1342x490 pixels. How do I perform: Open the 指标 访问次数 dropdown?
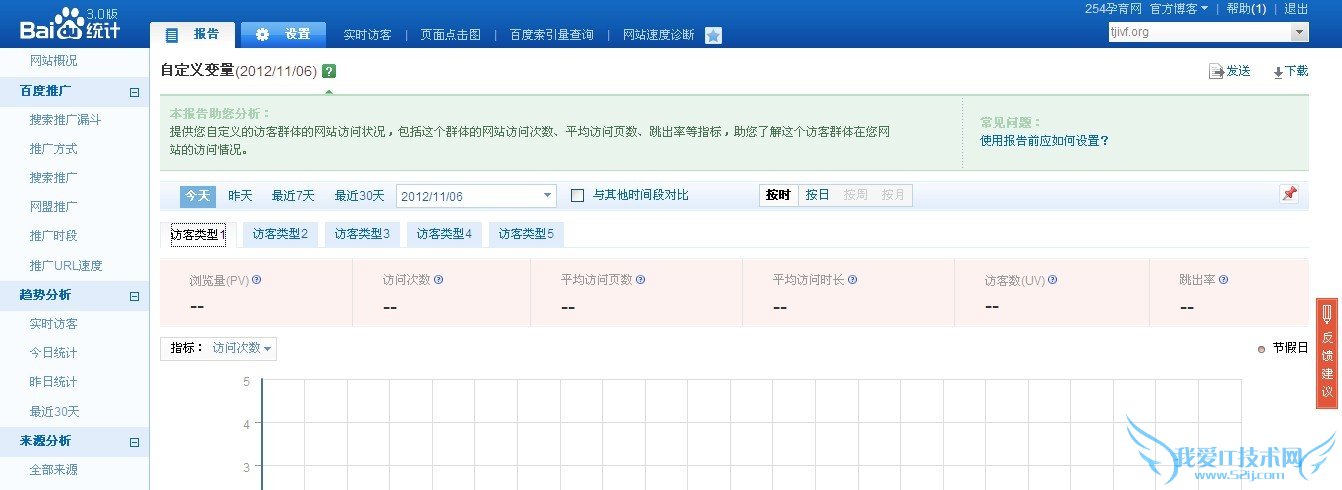click(241, 348)
